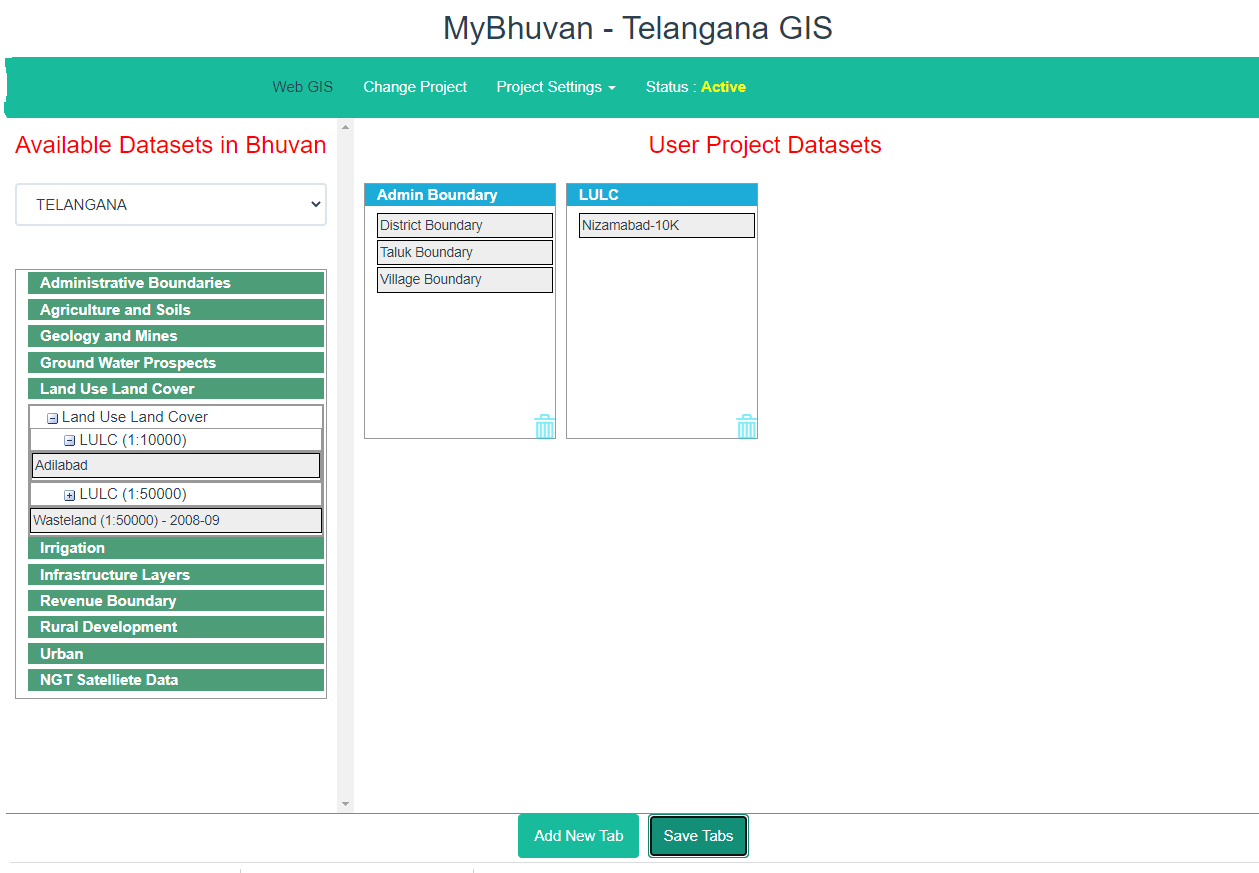This screenshot has height=873, width=1259.
Task: Delete the Admin Boundary tab via trash icon
Action: pyautogui.click(x=544, y=426)
